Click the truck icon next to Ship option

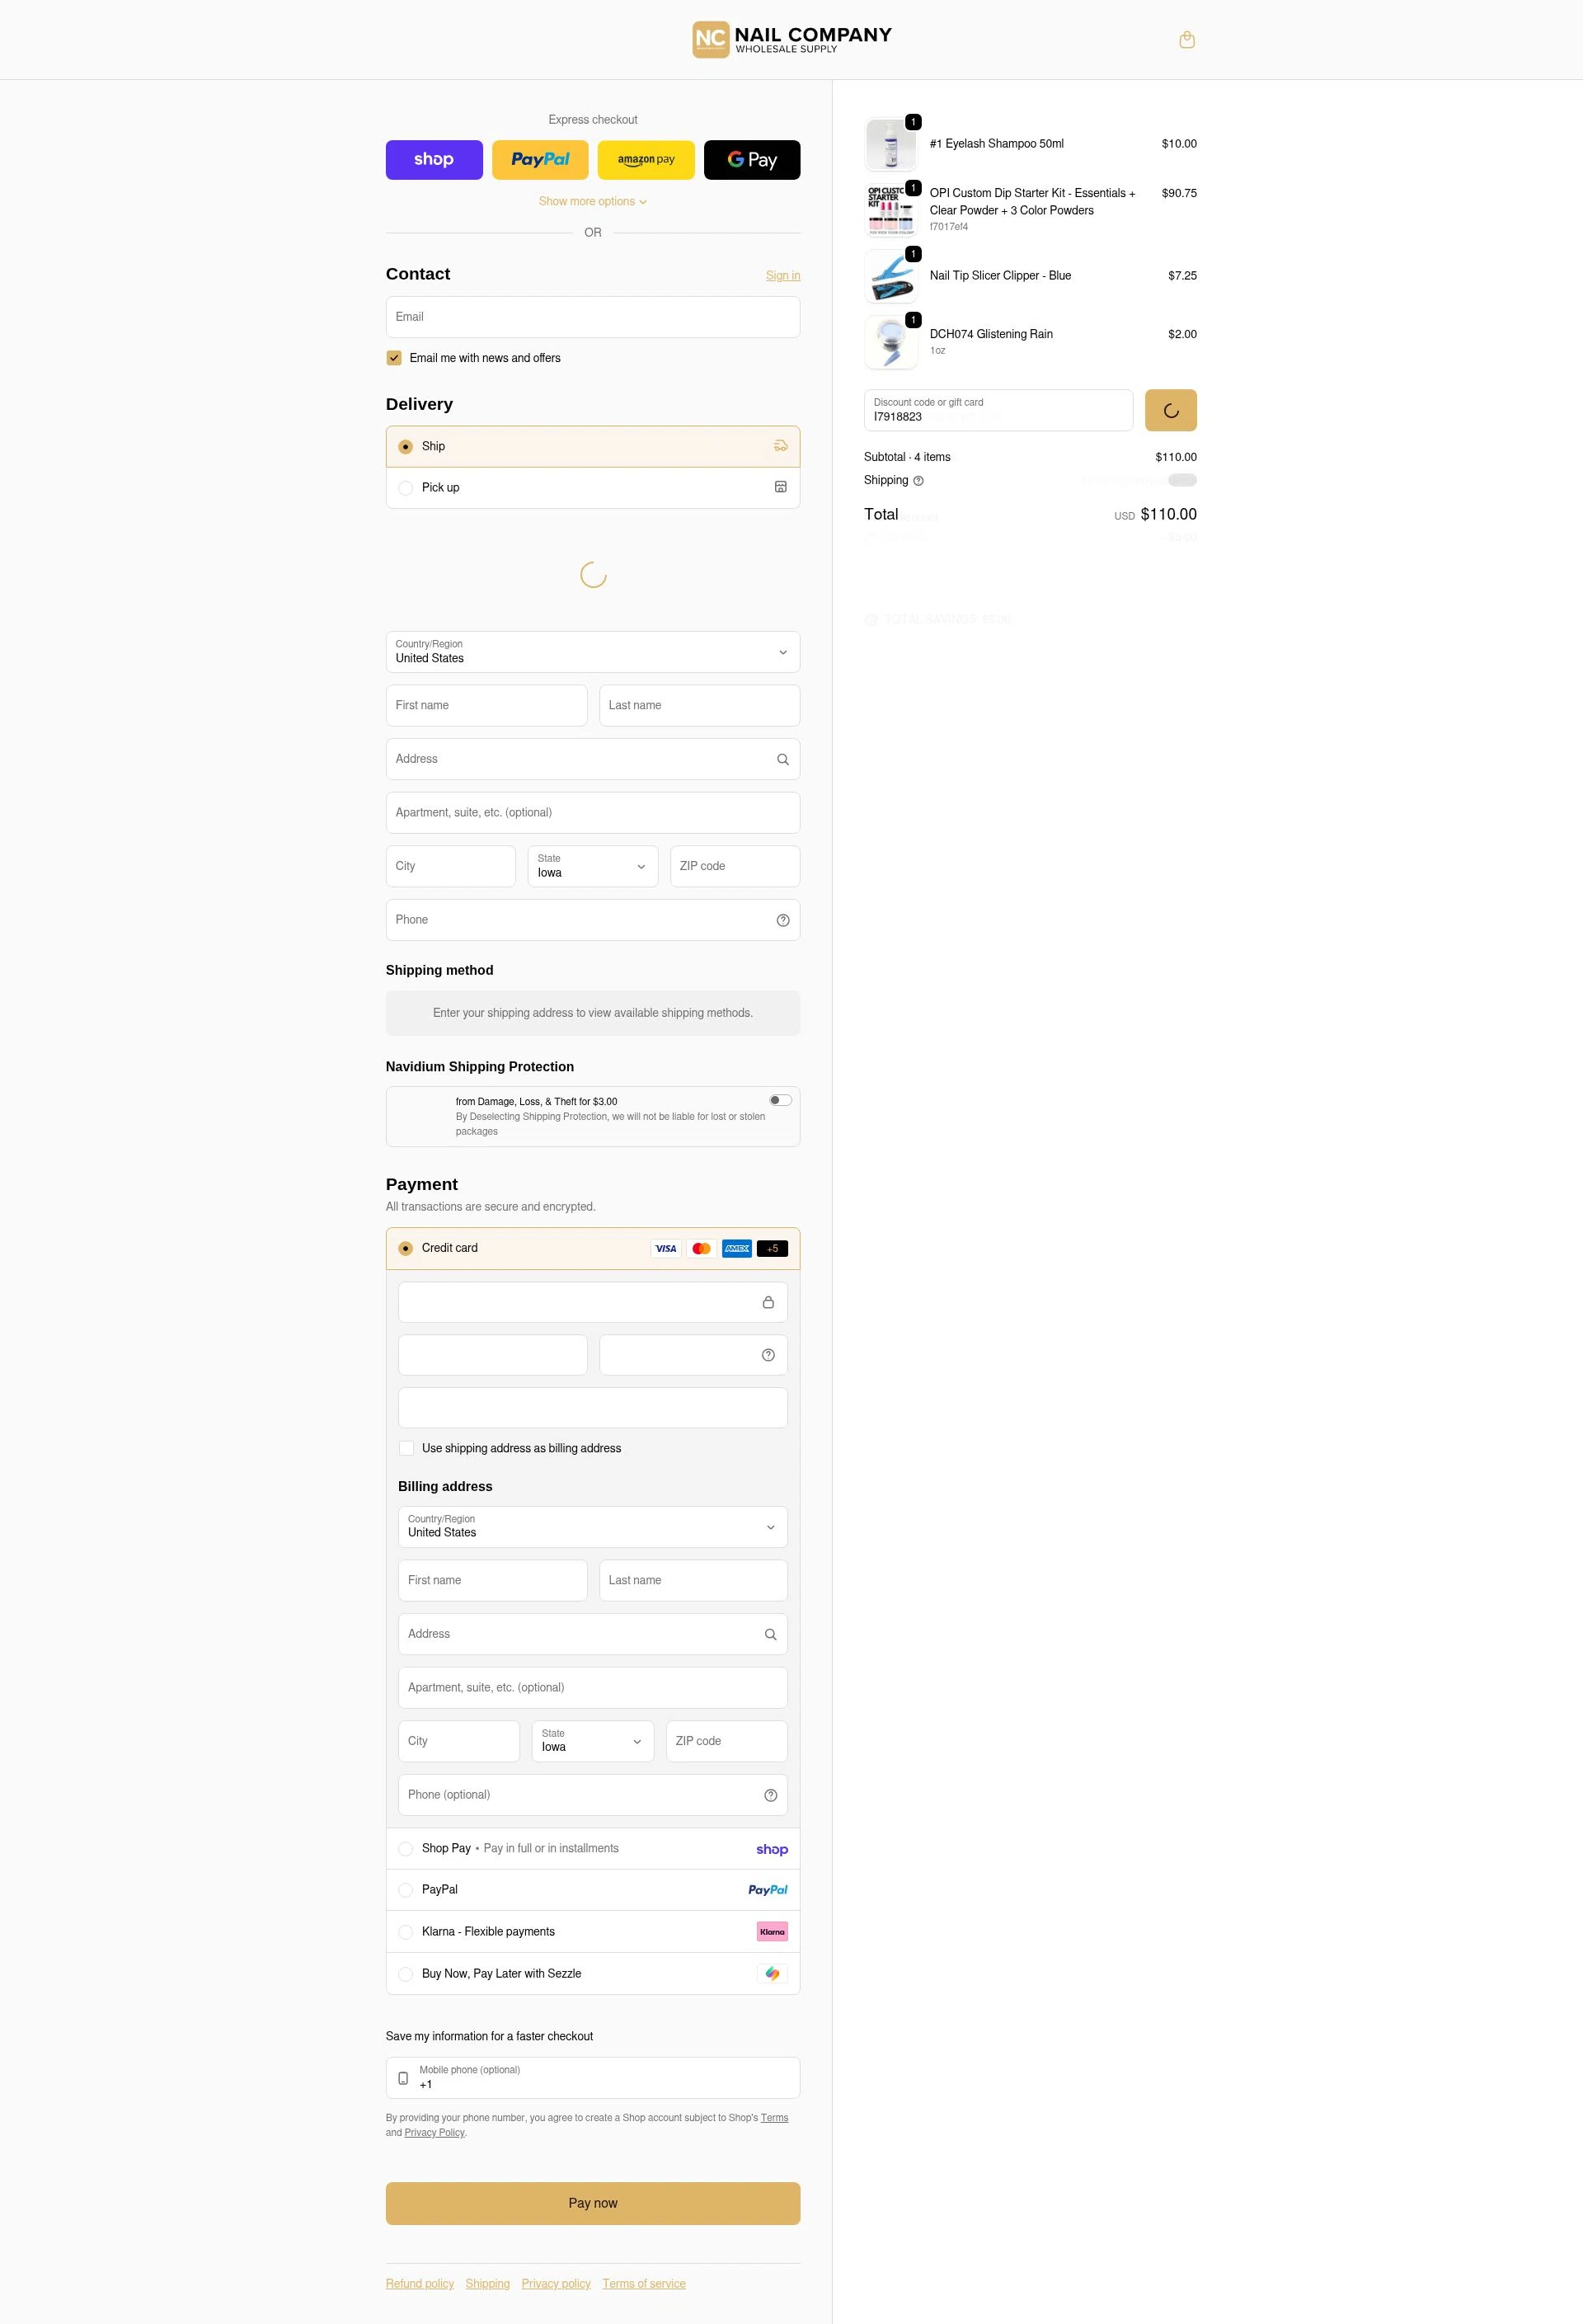780,446
